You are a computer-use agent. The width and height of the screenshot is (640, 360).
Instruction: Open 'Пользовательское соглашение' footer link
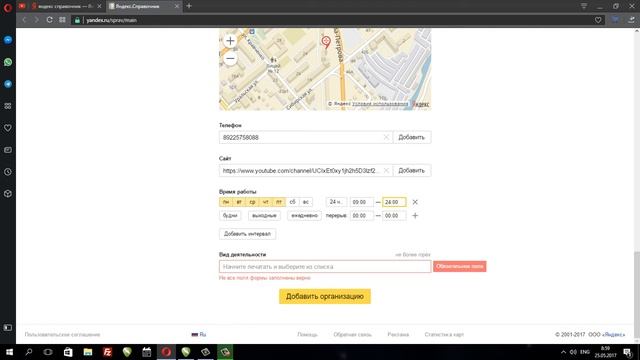pos(62,334)
